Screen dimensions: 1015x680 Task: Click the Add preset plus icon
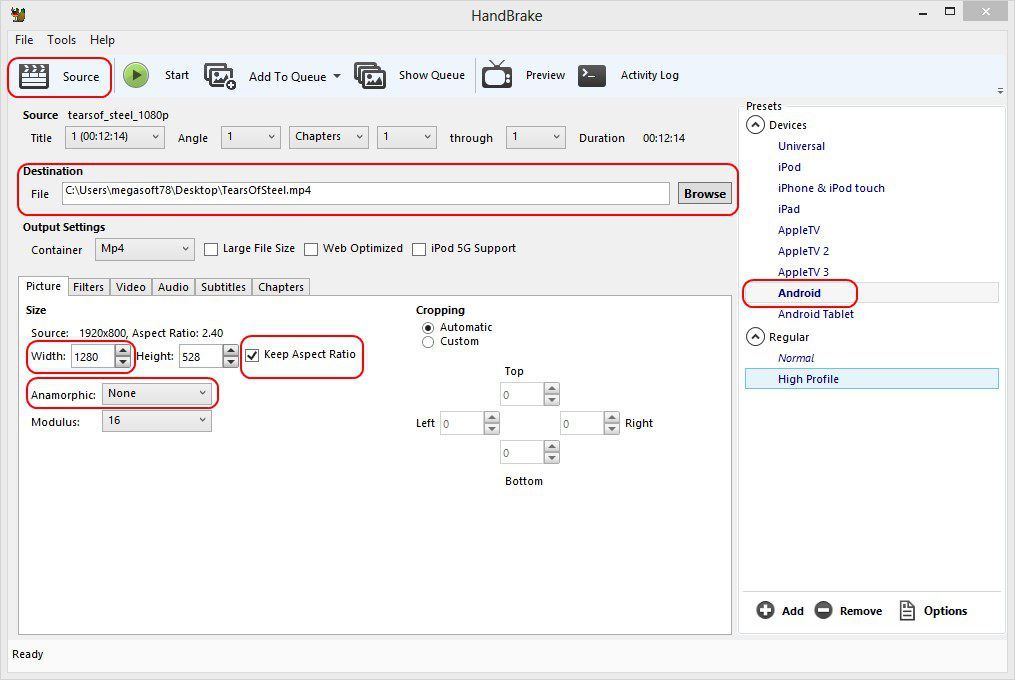click(765, 610)
